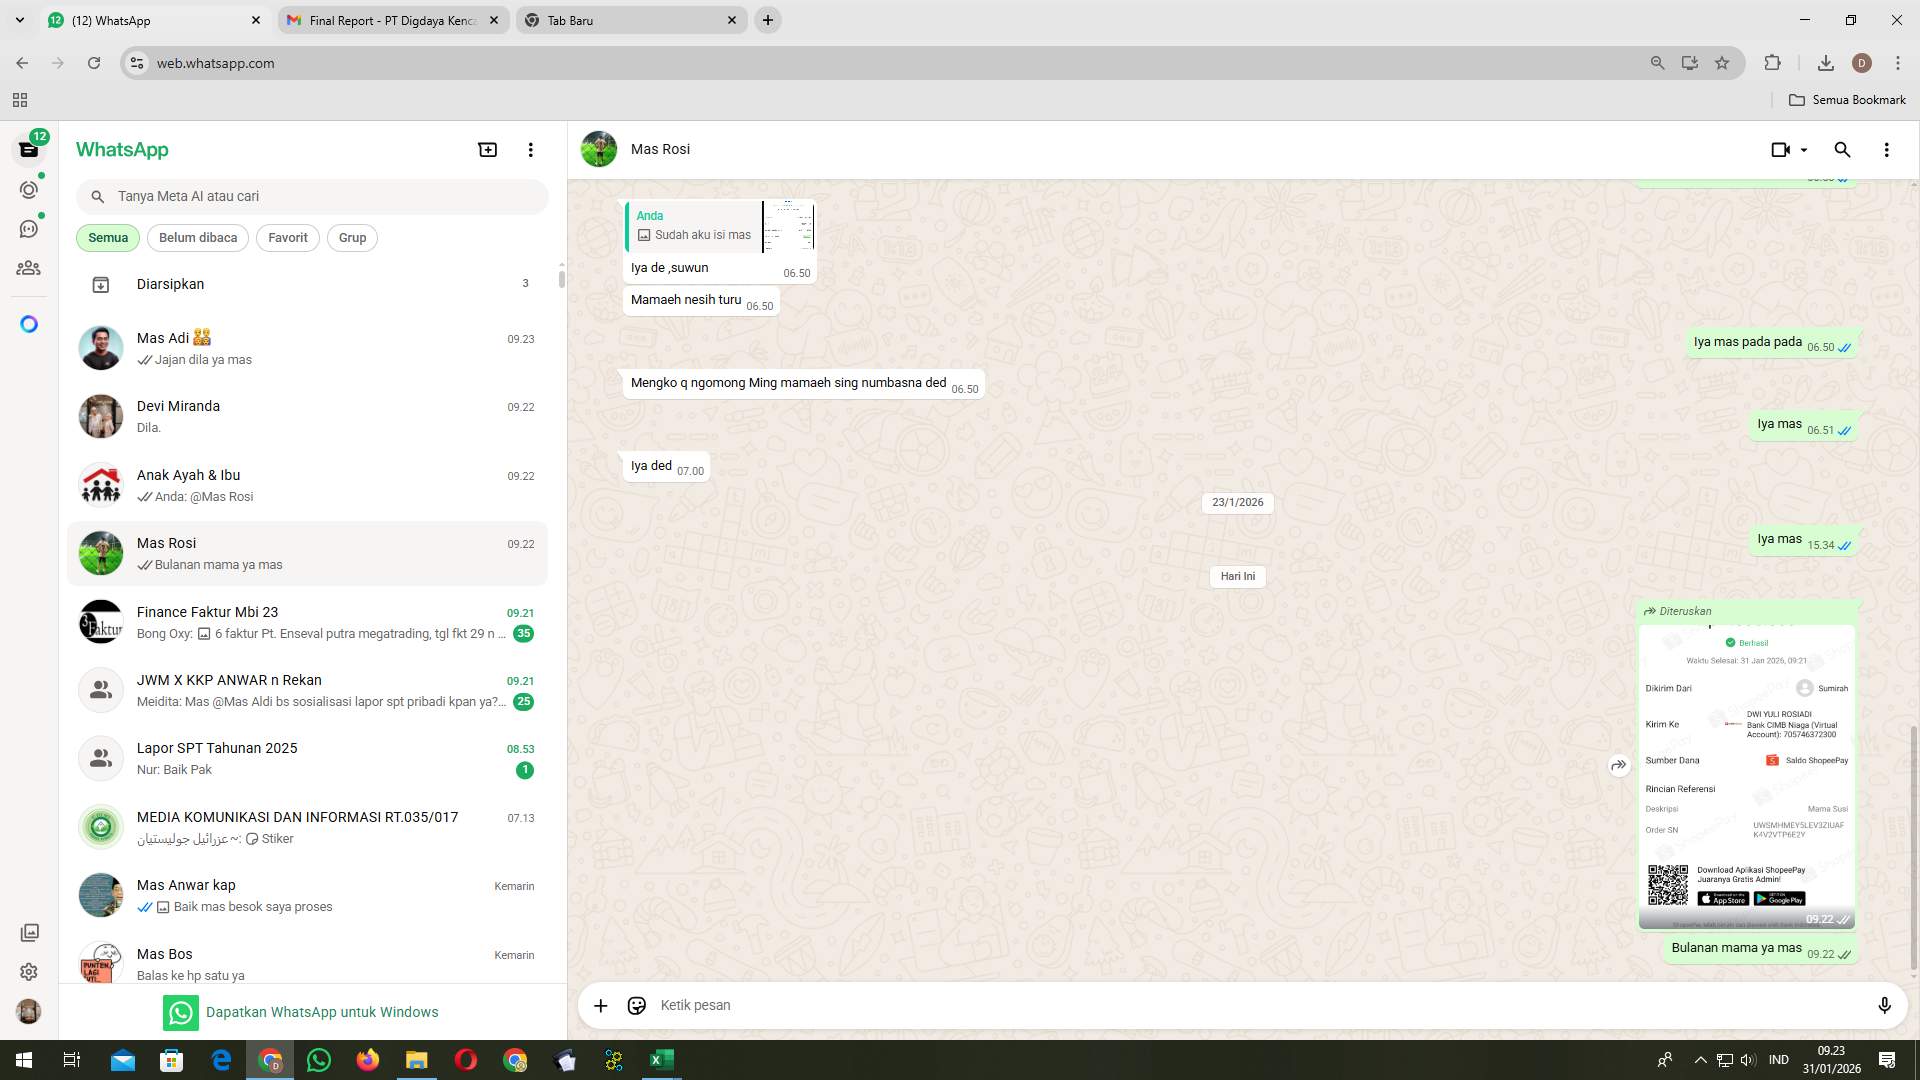
Task: Open the Channels section in sidebar
Action: (x=29, y=228)
